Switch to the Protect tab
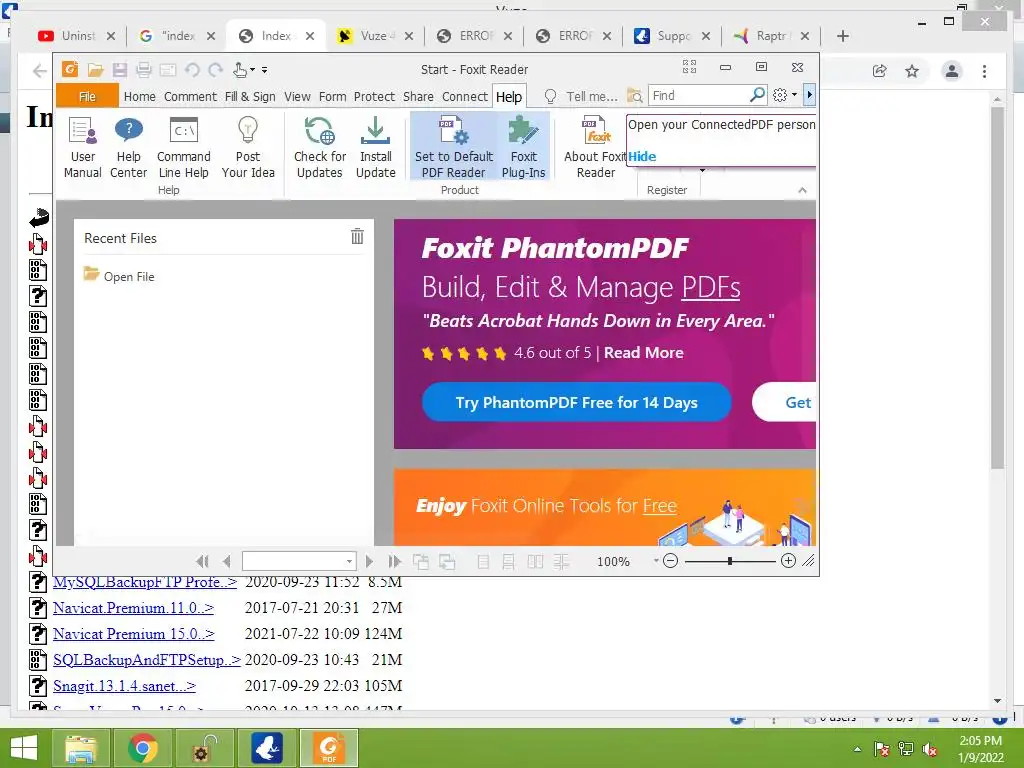Image resolution: width=1024 pixels, height=768 pixels. click(x=374, y=97)
